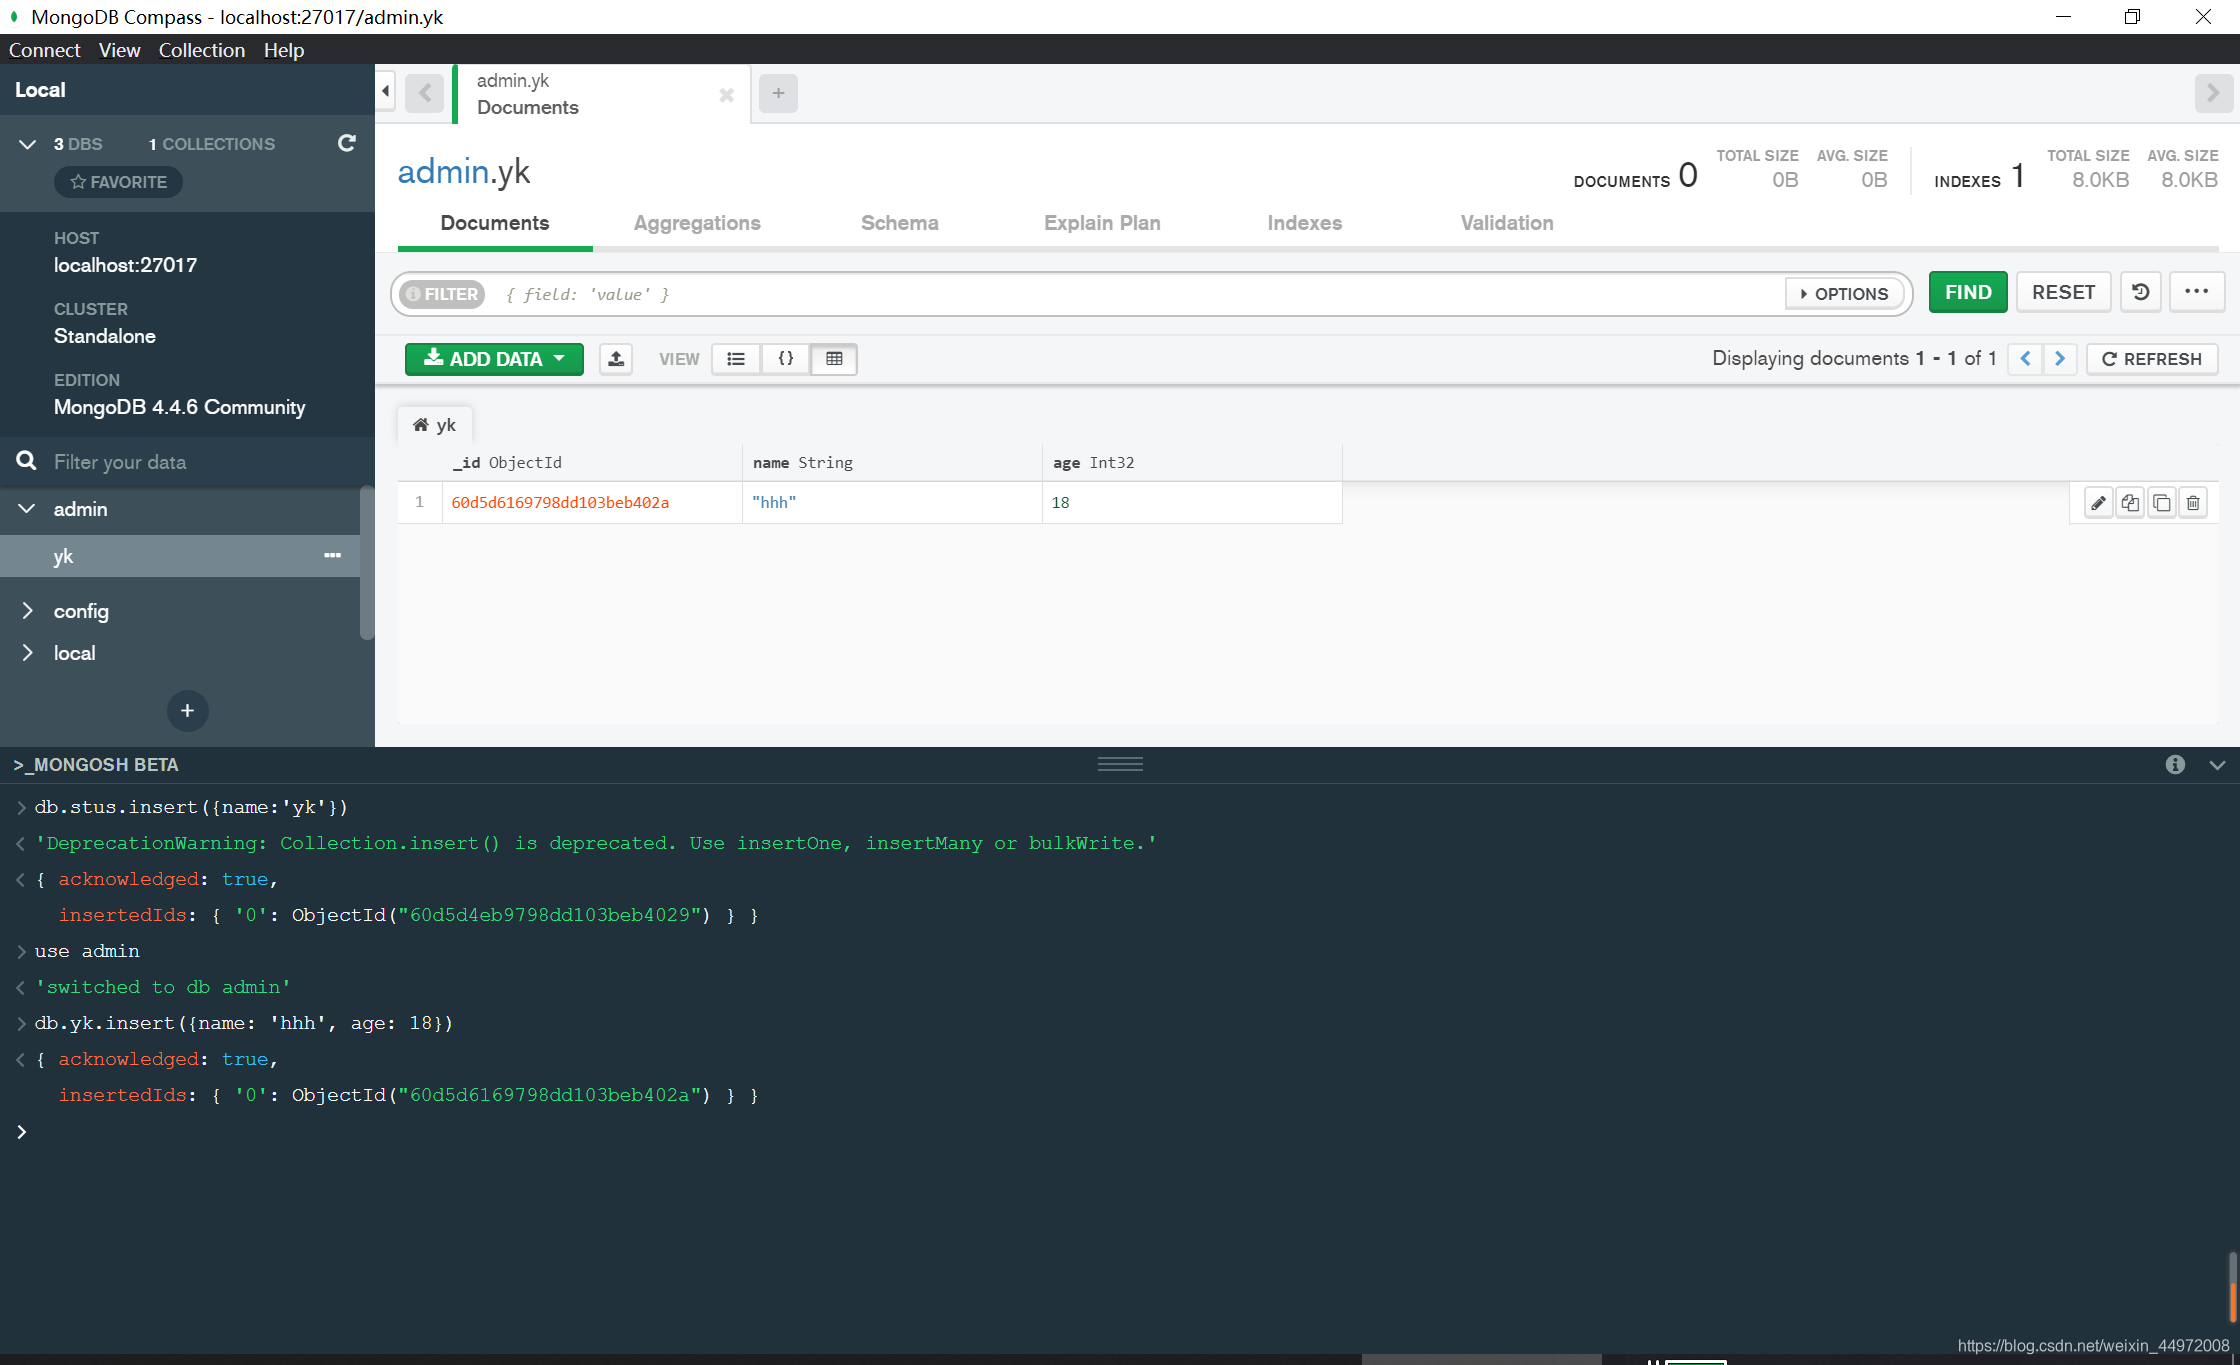The image size is (2240, 1365).
Task: Click the clone document icon
Action: 2161,503
